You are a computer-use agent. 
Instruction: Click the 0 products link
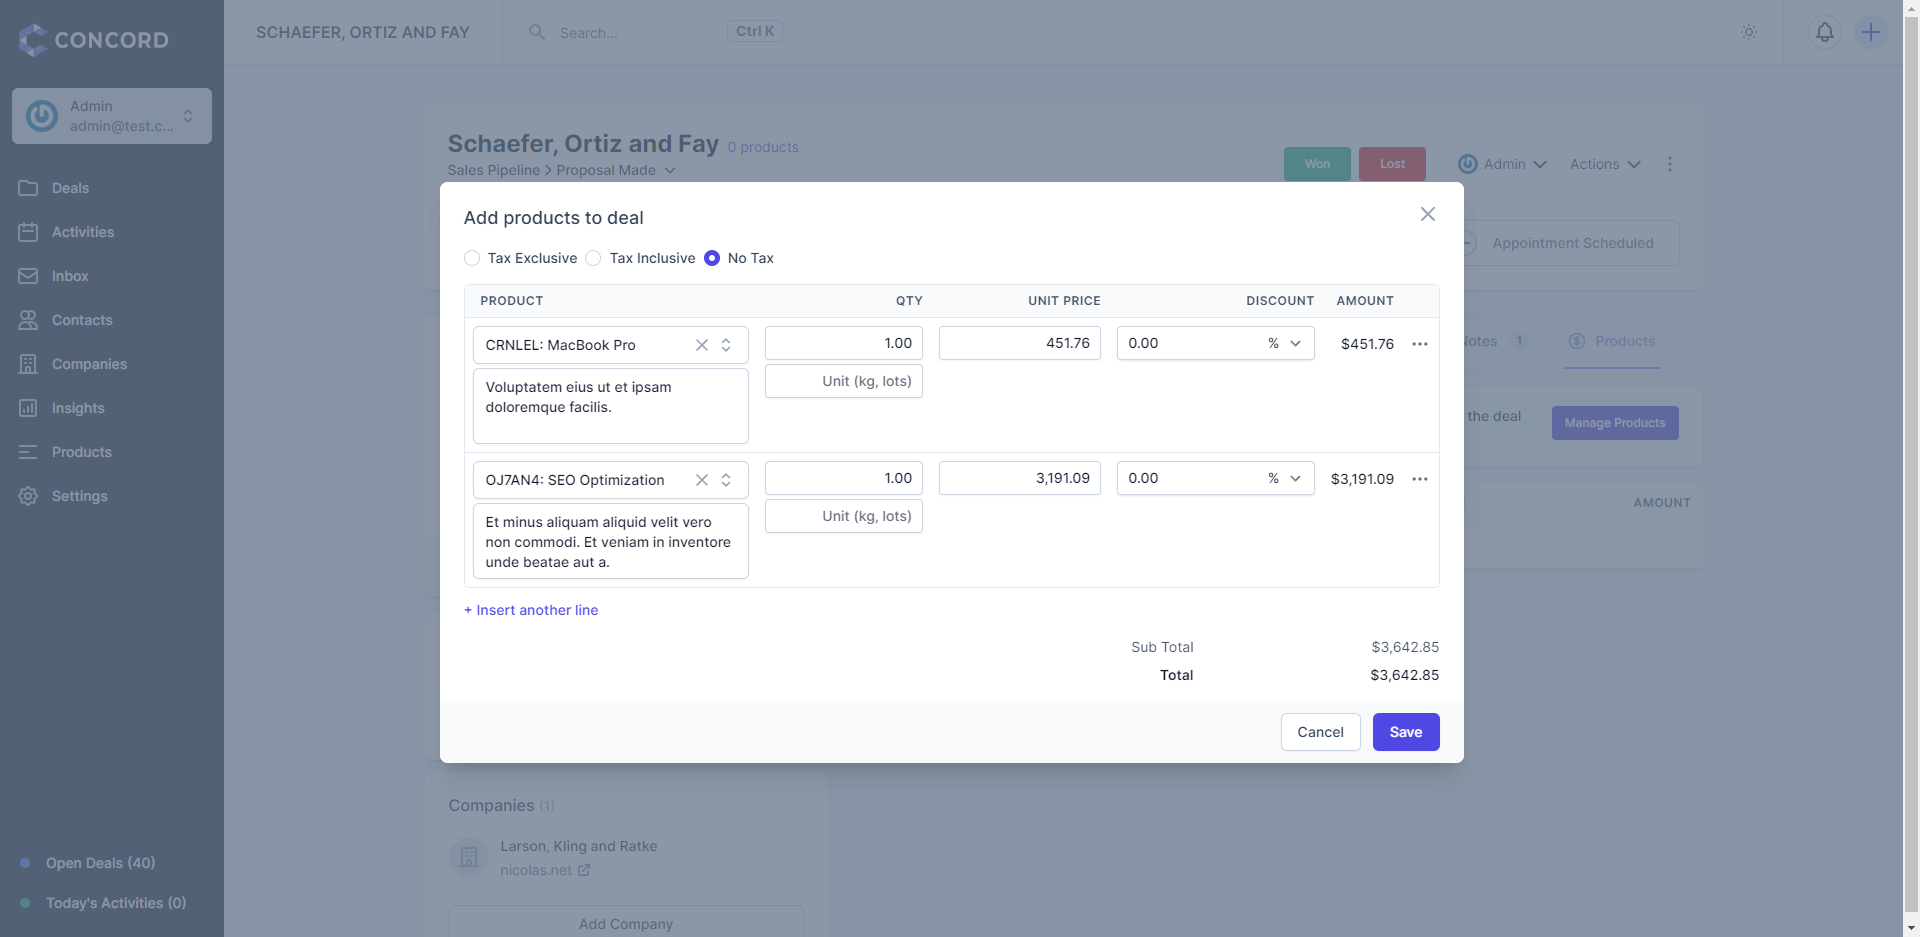763,147
